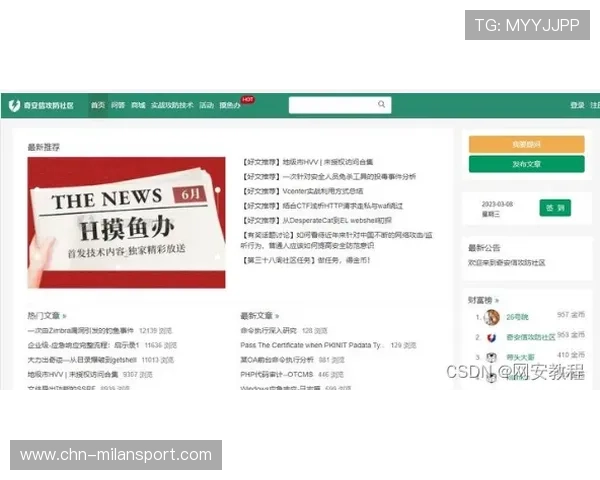Click the 957 金币 coin count
Viewport: 600px width, 480px height.
pos(571,314)
